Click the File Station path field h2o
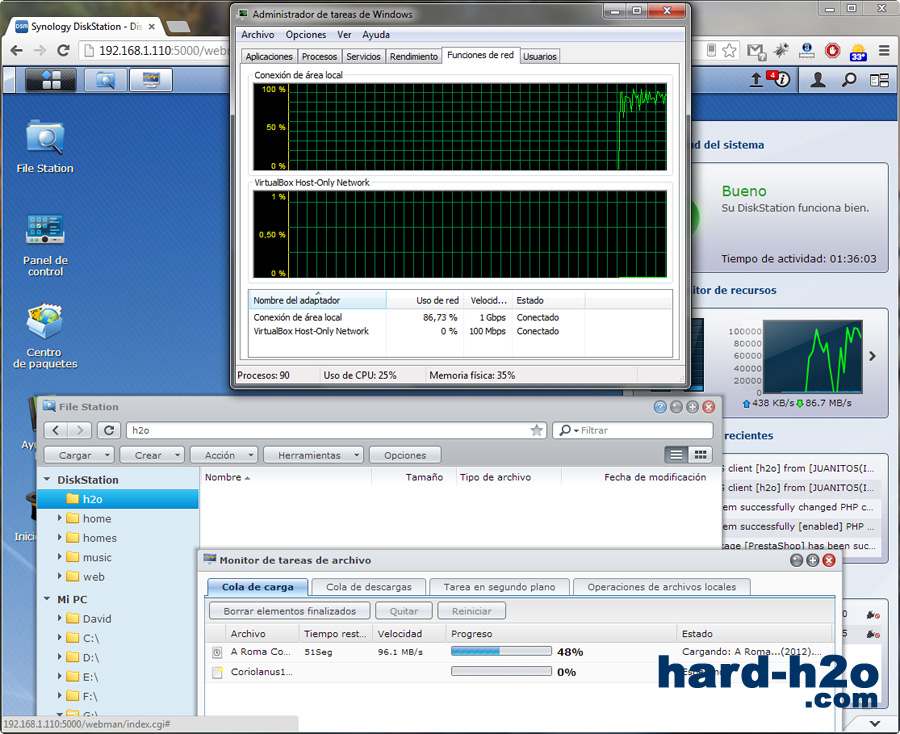900x734 pixels. (336, 430)
